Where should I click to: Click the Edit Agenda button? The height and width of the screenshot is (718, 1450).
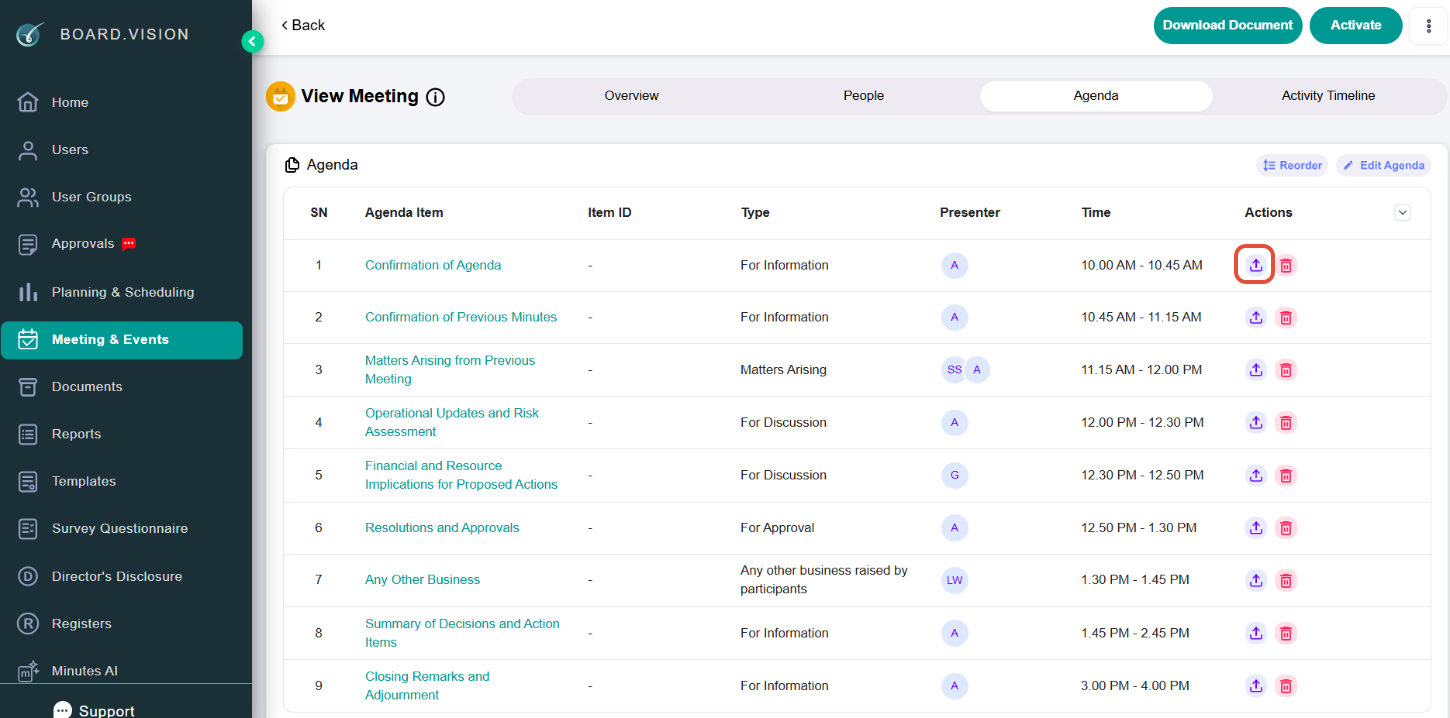[x=1384, y=165]
